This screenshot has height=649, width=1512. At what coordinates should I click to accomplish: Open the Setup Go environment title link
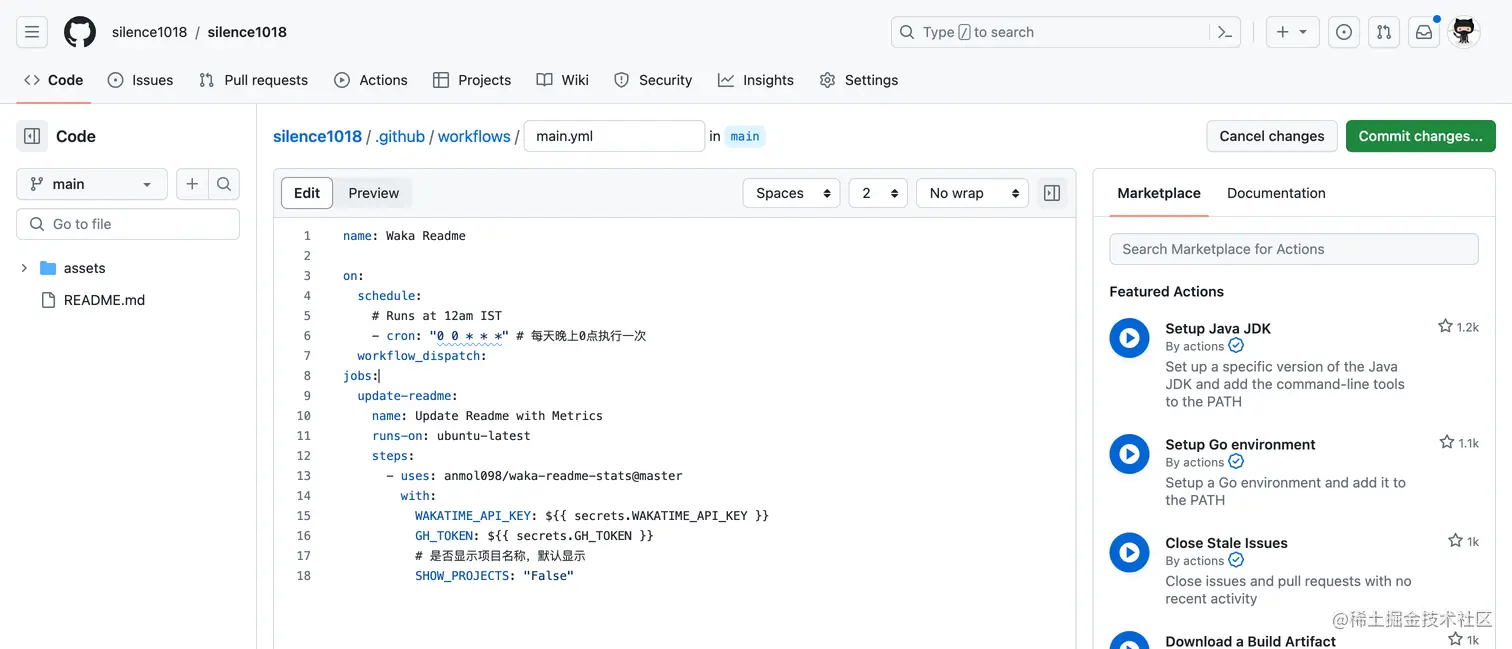(1240, 444)
